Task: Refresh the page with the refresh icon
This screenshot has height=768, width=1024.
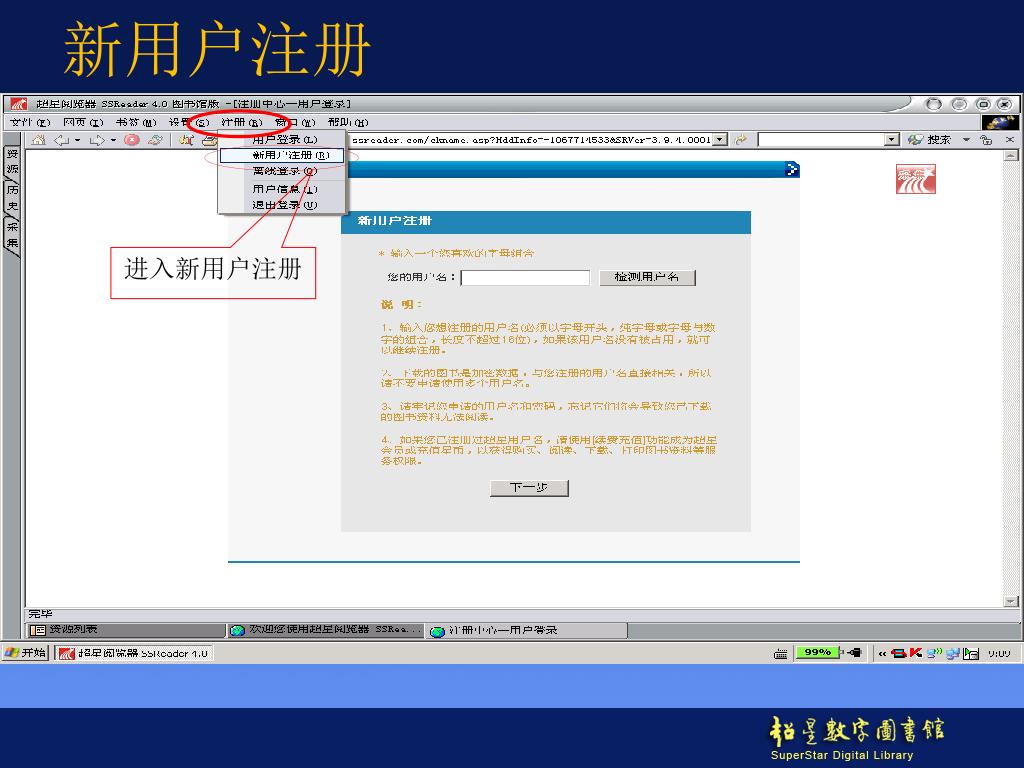Action: click(x=155, y=140)
